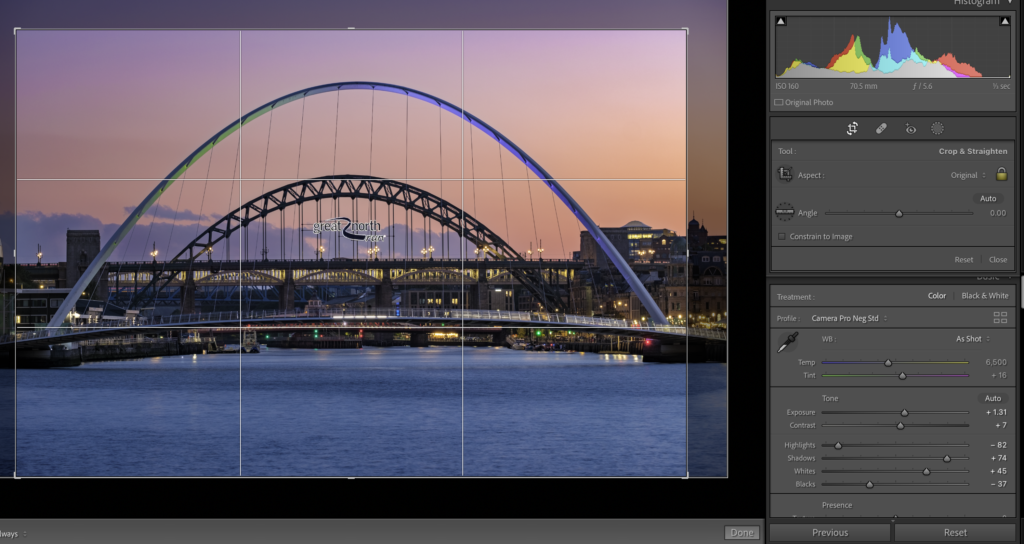Screen dimensions: 1024x544
Task: Click the bottom-center crop edge handle
Action: pos(351,477)
